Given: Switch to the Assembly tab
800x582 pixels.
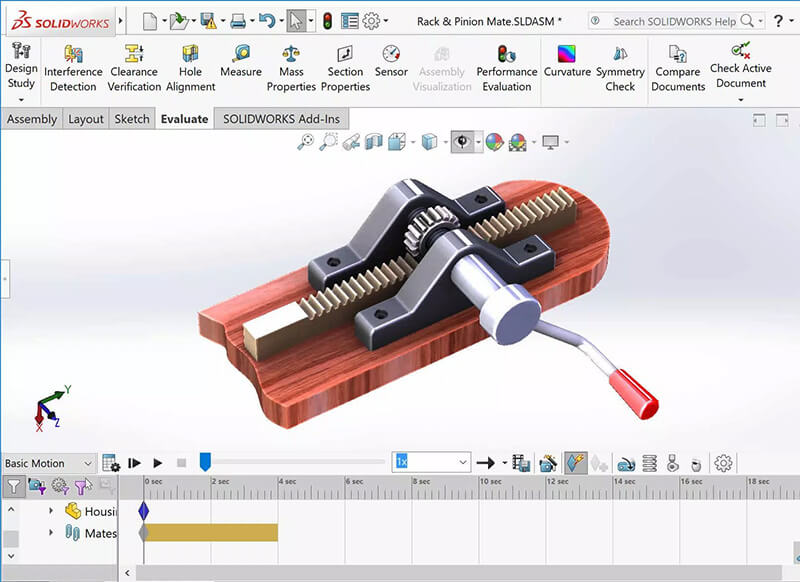Looking at the screenshot, I should (x=32, y=118).
